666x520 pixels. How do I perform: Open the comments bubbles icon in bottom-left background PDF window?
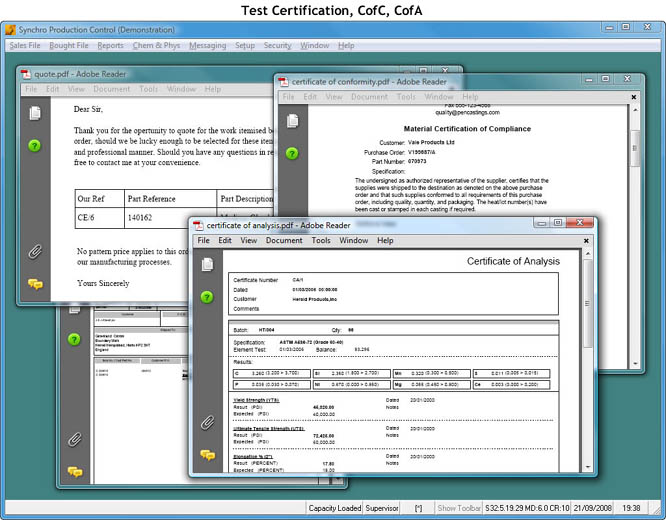75,472
